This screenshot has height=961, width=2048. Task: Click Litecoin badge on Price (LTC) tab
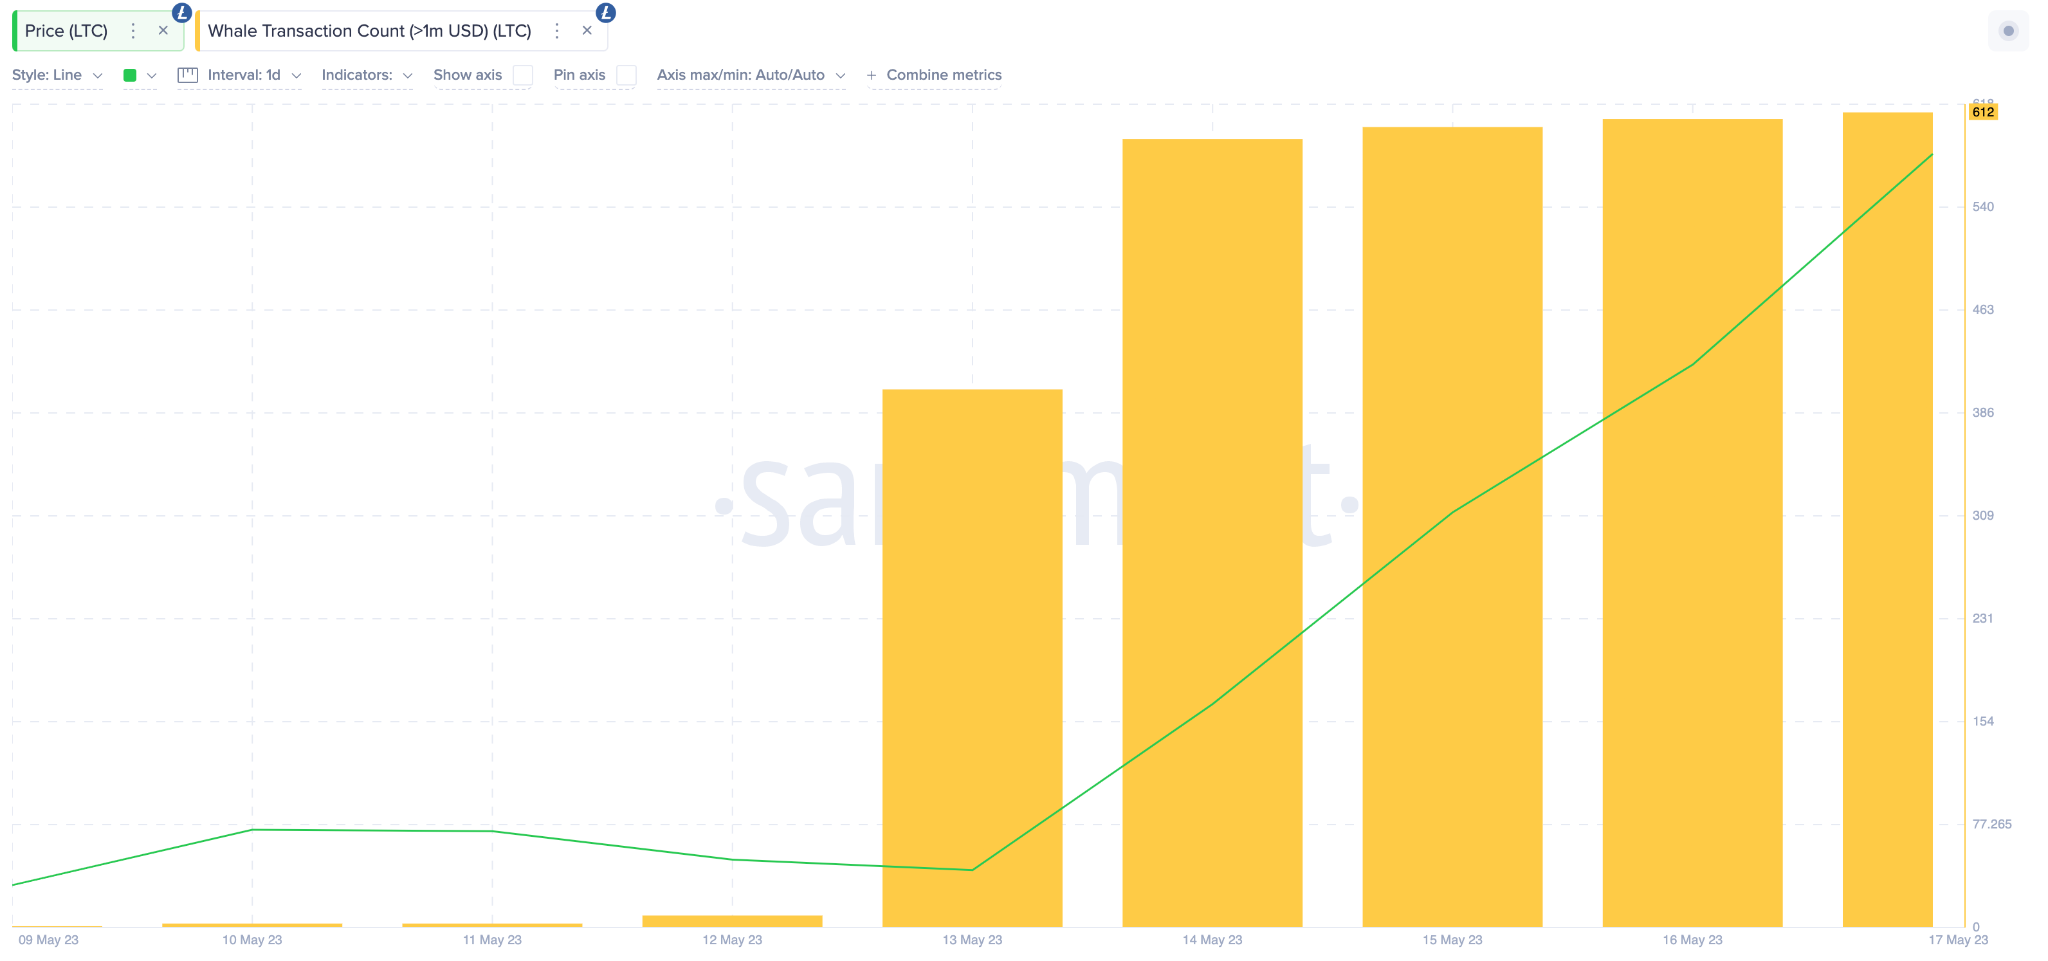(x=181, y=13)
